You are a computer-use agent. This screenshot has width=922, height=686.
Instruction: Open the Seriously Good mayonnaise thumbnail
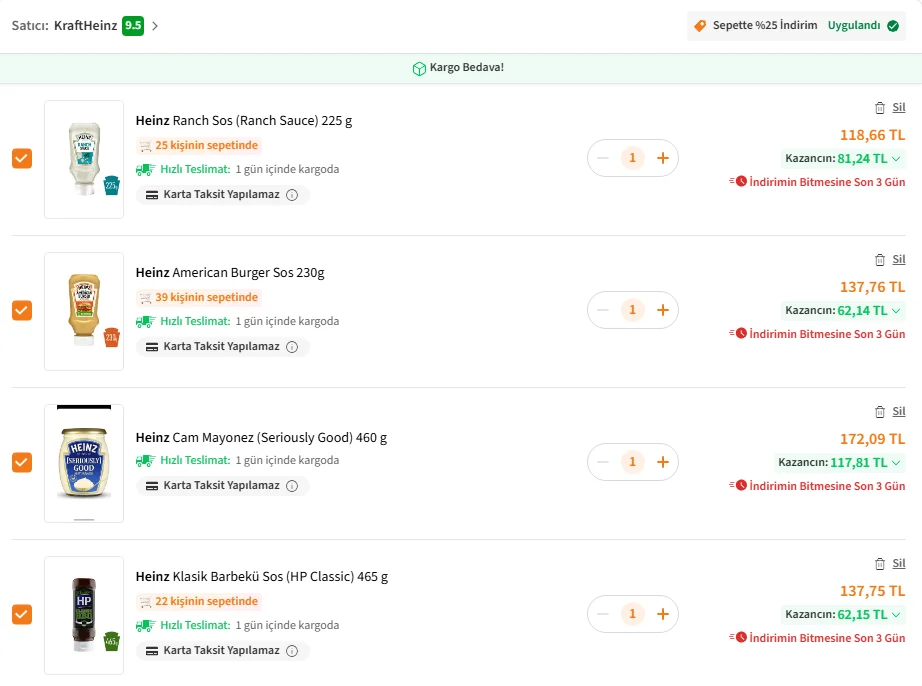tap(84, 463)
